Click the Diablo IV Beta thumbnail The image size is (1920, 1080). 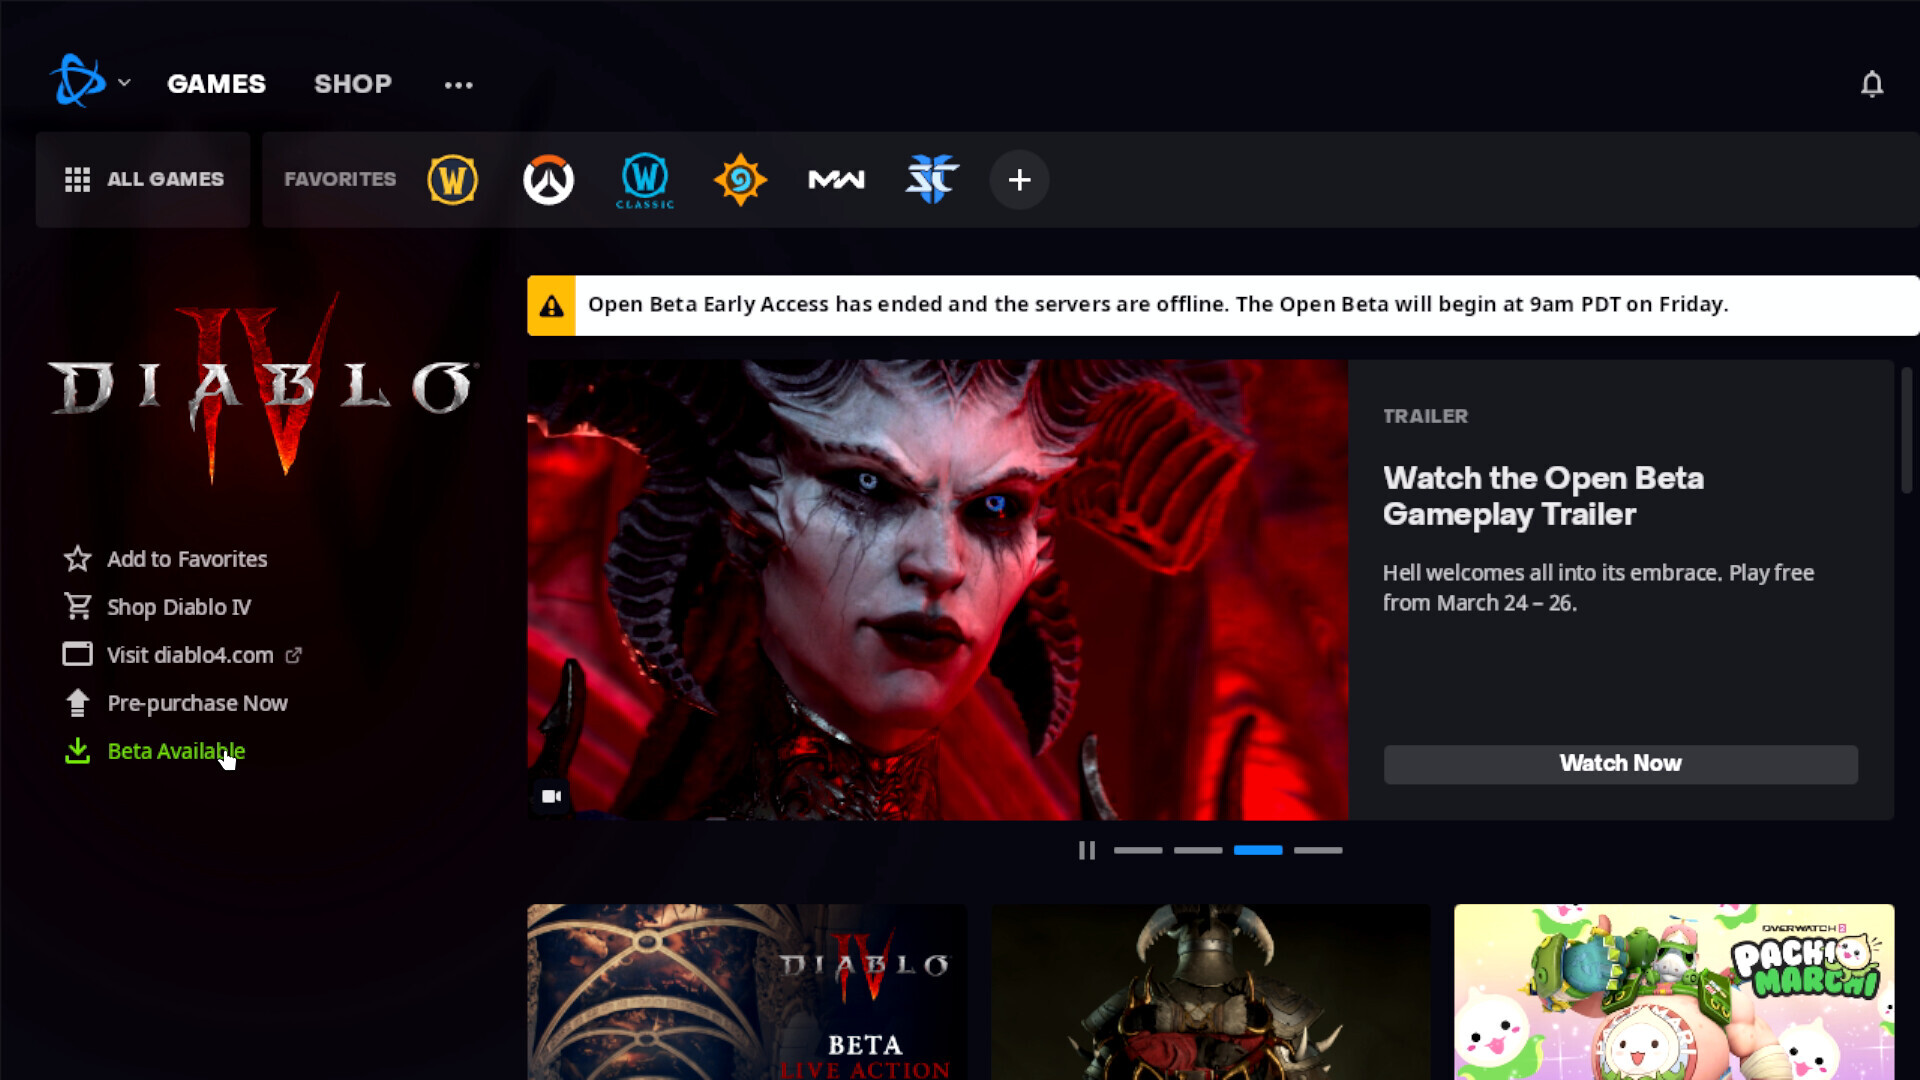click(745, 992)
